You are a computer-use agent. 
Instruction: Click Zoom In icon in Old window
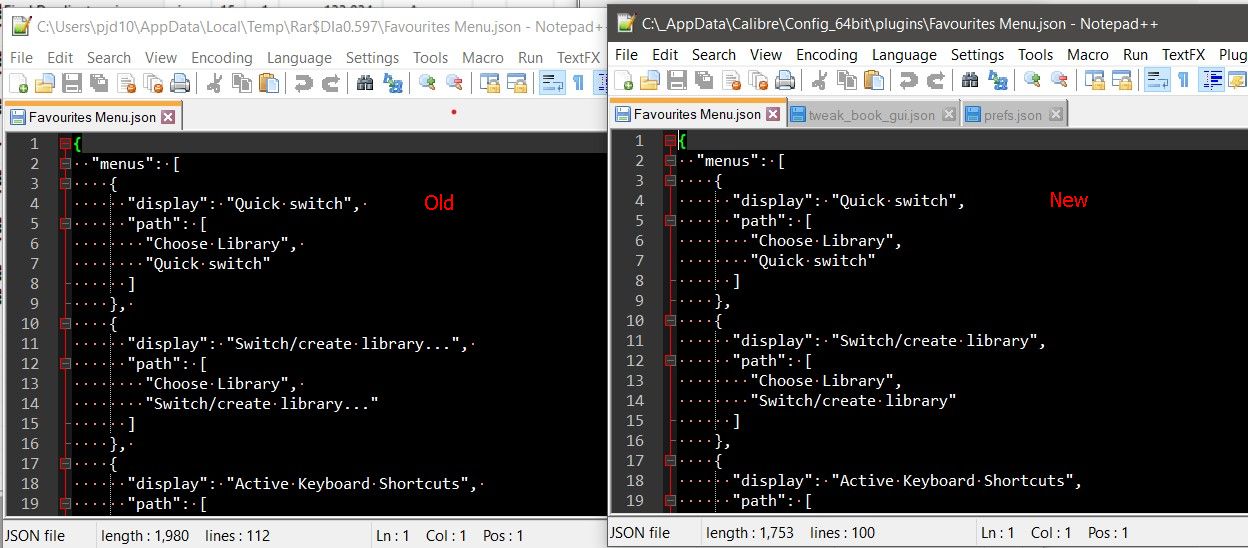pyautogui.click(x=427, y=84)
